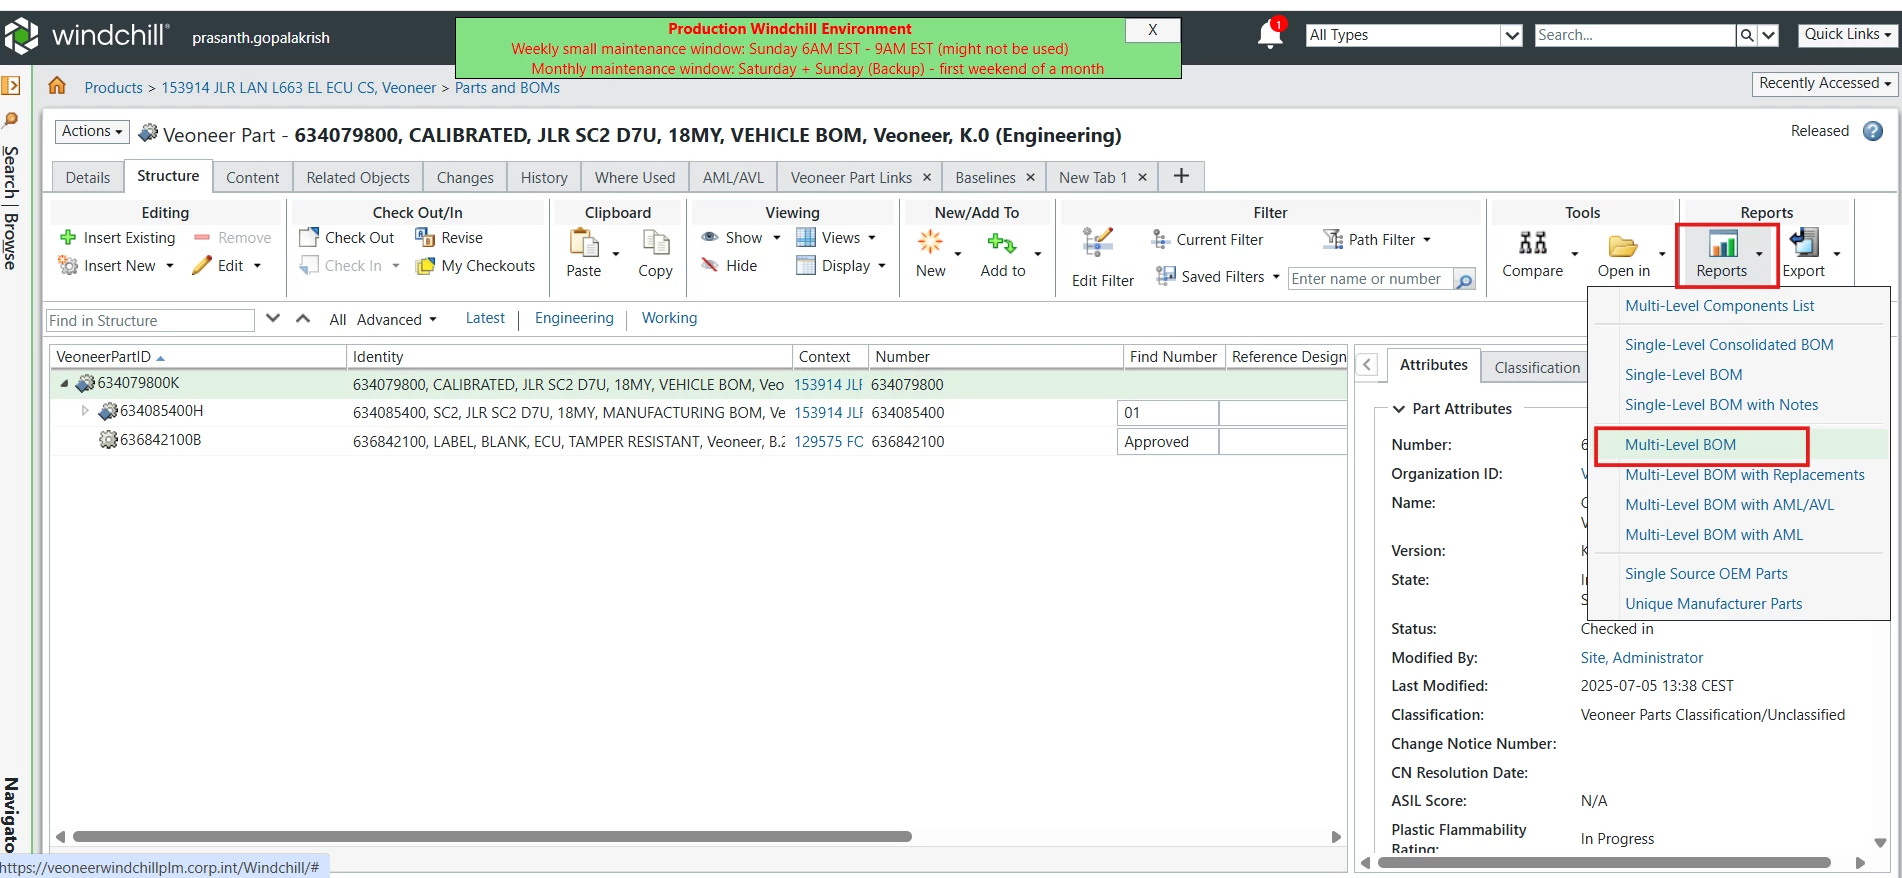Open the notifications bell

pos(1269,35)
